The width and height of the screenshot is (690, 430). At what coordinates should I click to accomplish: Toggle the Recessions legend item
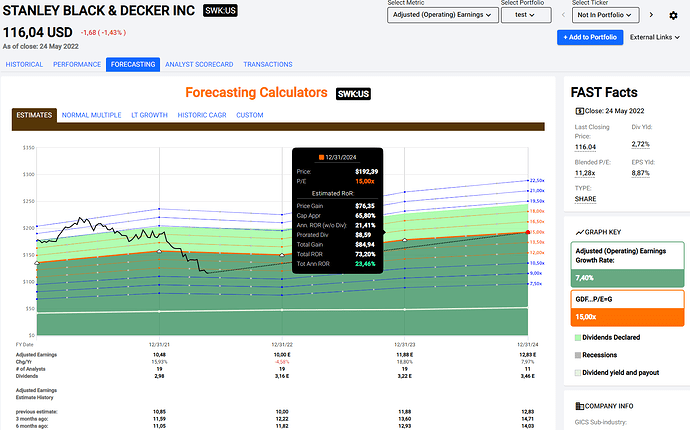[x=605, y=355]
